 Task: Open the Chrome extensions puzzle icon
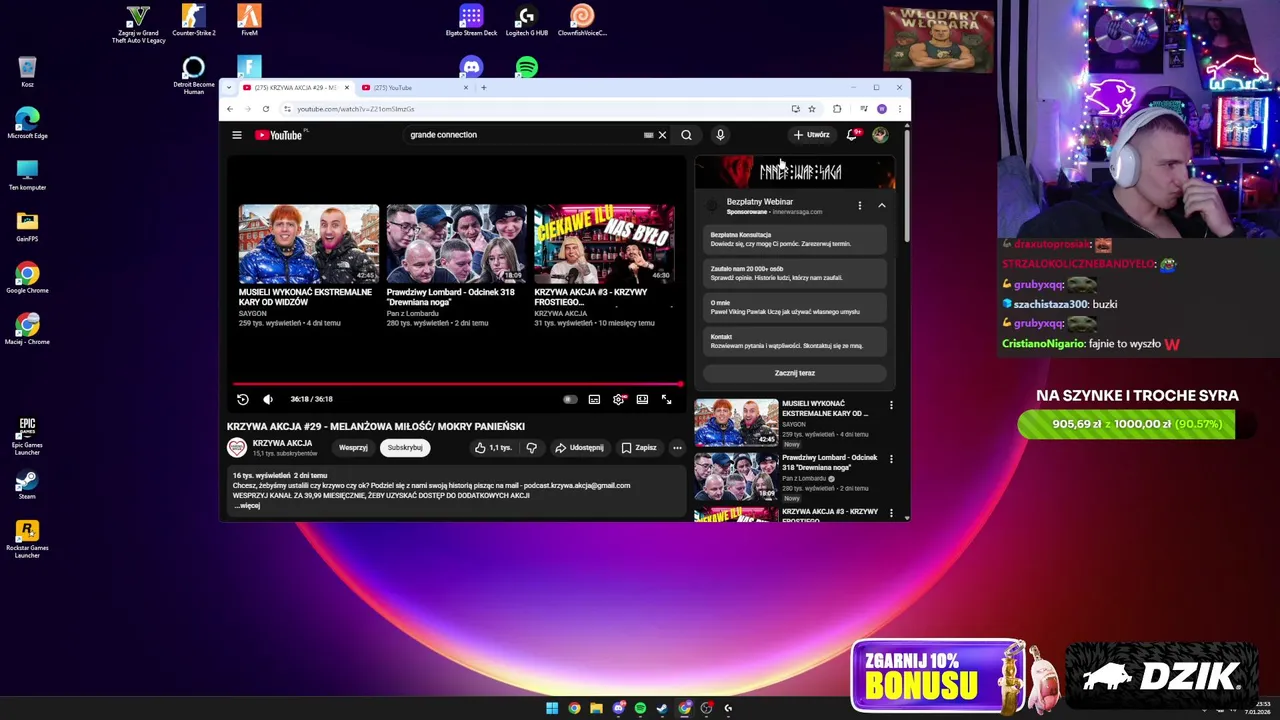coord(837,109)
